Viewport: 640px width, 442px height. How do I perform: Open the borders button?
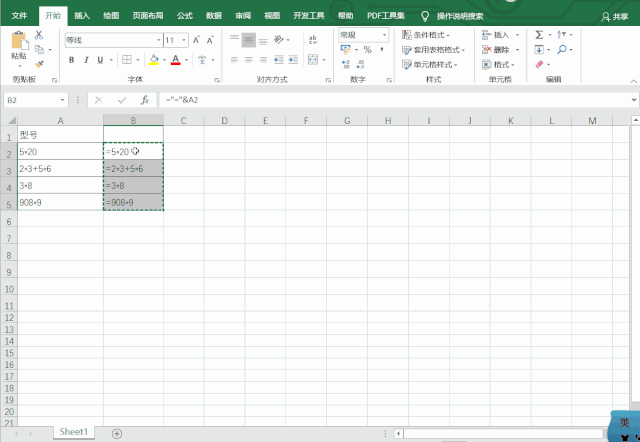tap(127, 60)
